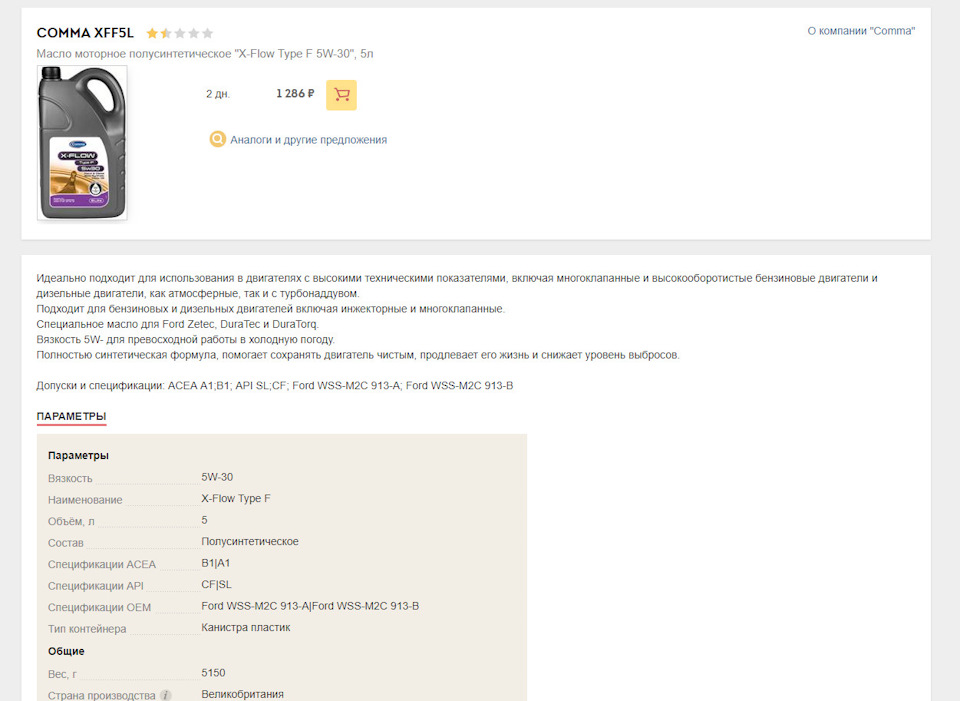The height and width of the screenshot is (701, 960).
Task: Click the Объём, л label
Action: [71, 521]
